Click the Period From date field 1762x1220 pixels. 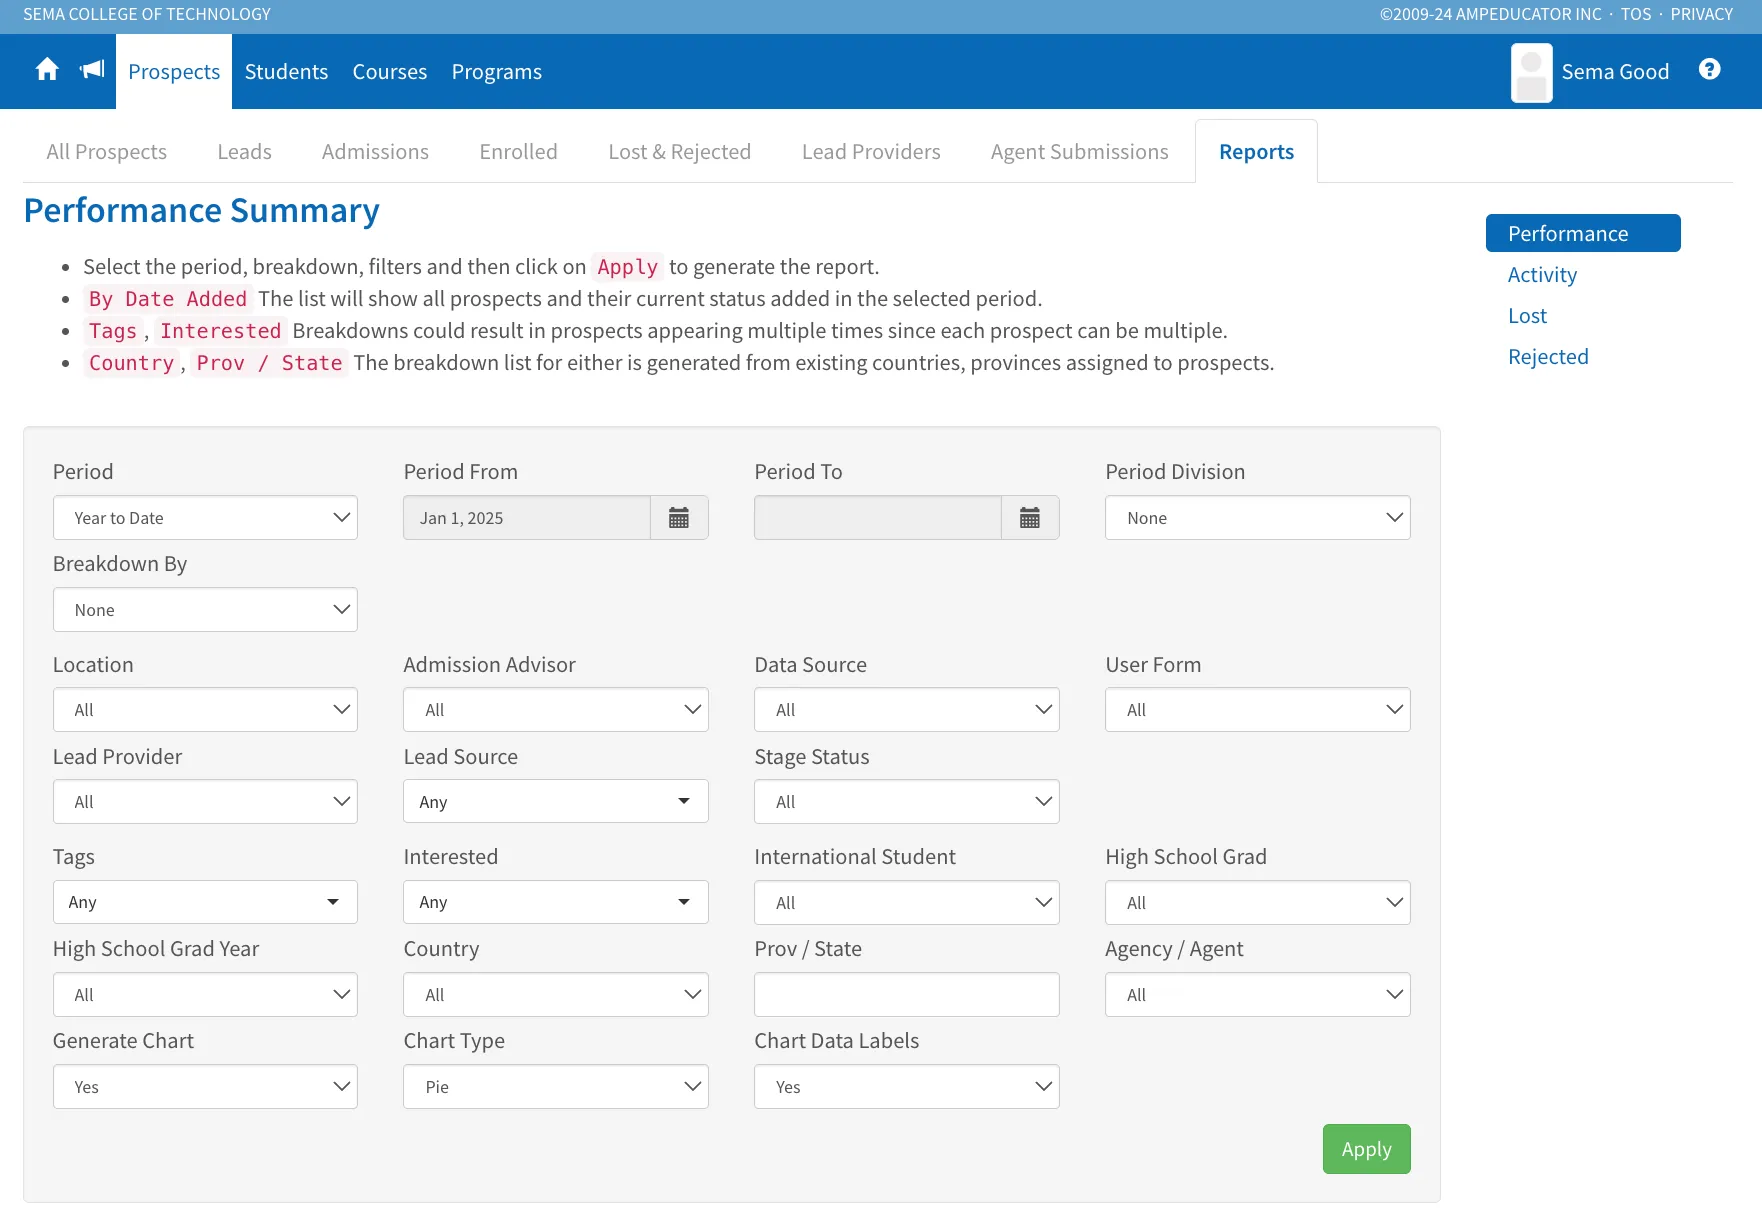[x=527, y=518]
